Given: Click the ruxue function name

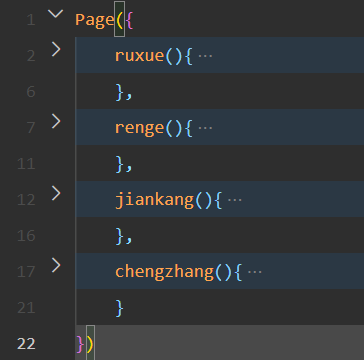Looking at the screenshot, I should coord(140,56).
